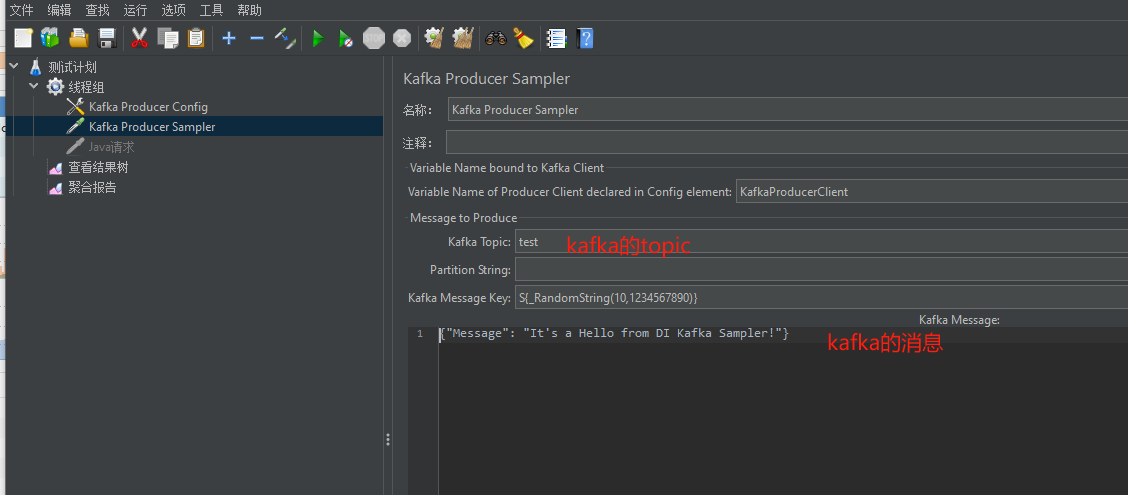The width and height of the screenshot is (1128, 495).
Task: Click the Stop test icon
Action: (x=374, y=38)
